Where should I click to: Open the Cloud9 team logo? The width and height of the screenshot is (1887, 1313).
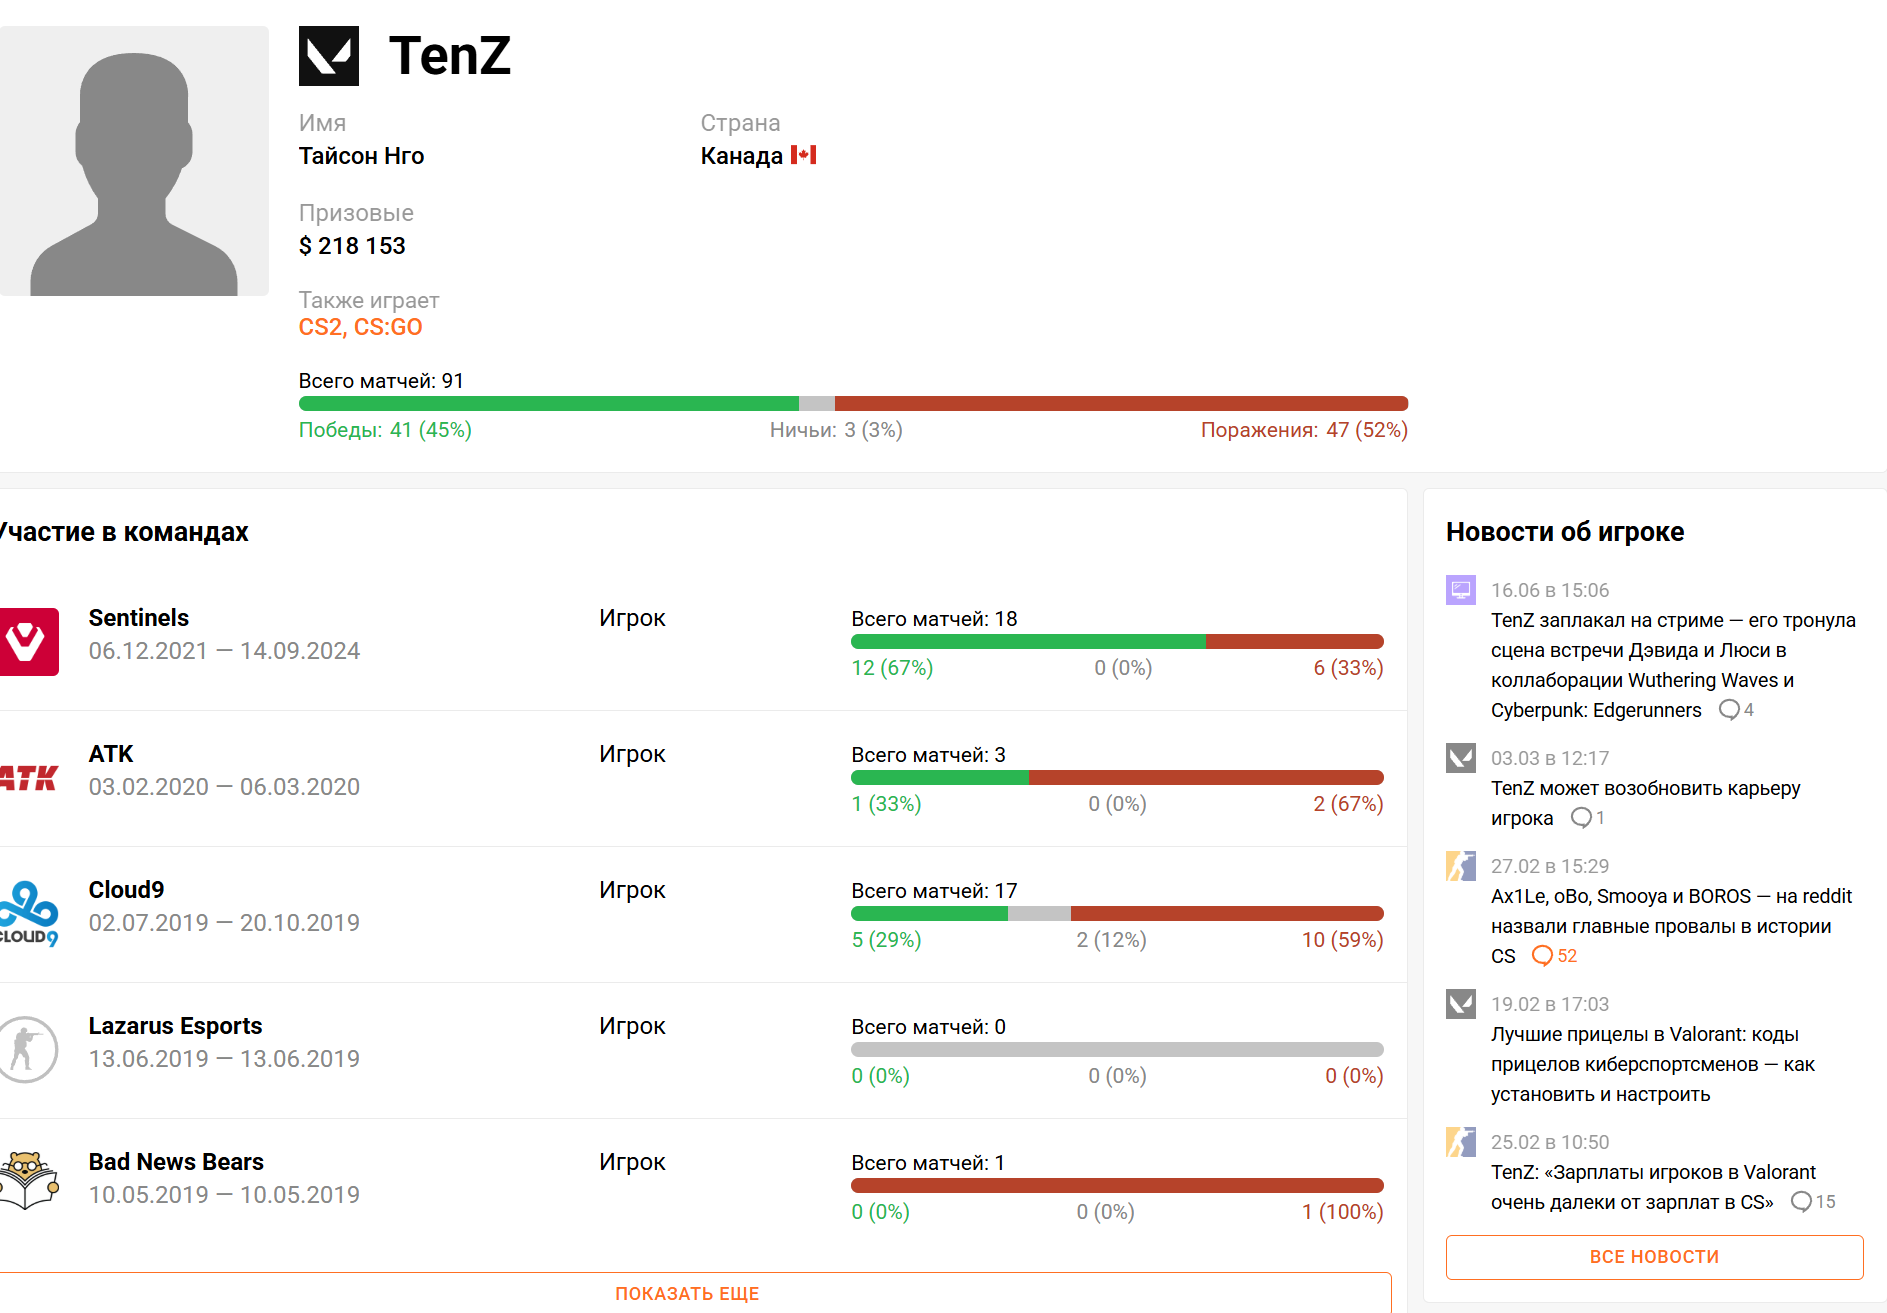coord(29,914)
